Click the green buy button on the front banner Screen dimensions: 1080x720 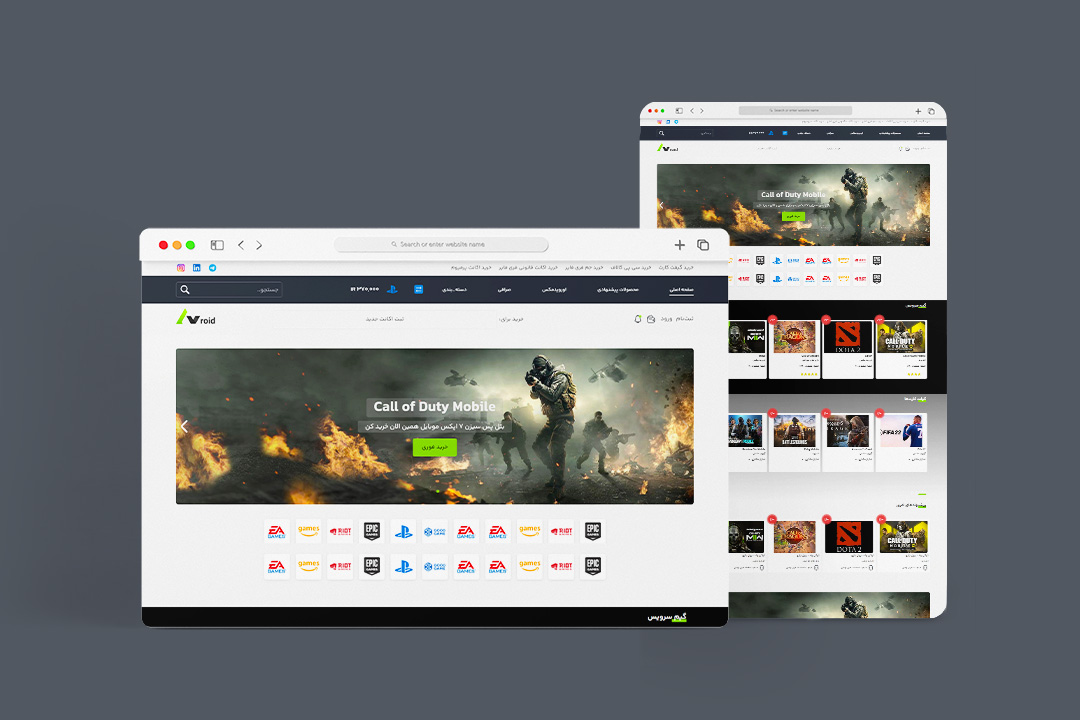point(435,447)
